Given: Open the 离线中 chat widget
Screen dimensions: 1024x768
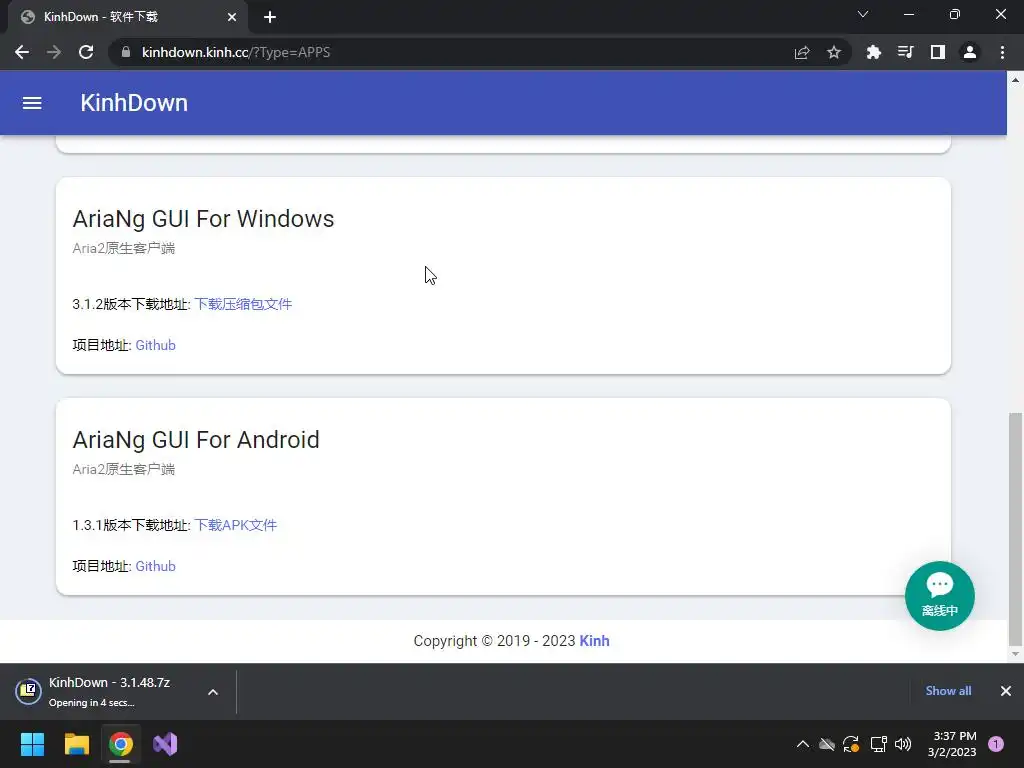Looking at the screenshot, I should pos(940,596).
